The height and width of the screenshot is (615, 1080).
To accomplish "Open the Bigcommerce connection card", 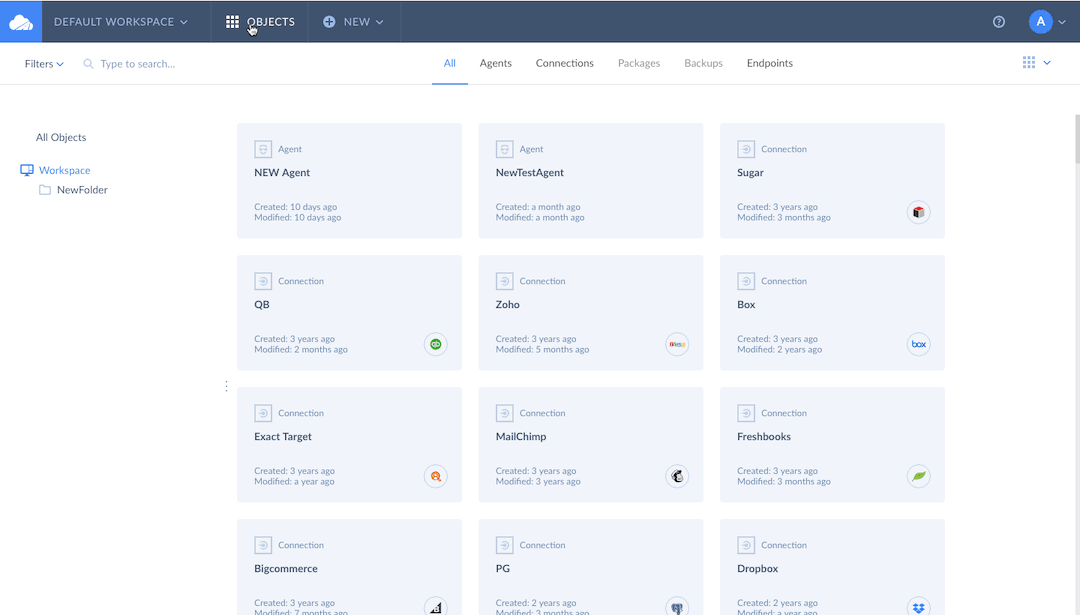I will [349, 567].
